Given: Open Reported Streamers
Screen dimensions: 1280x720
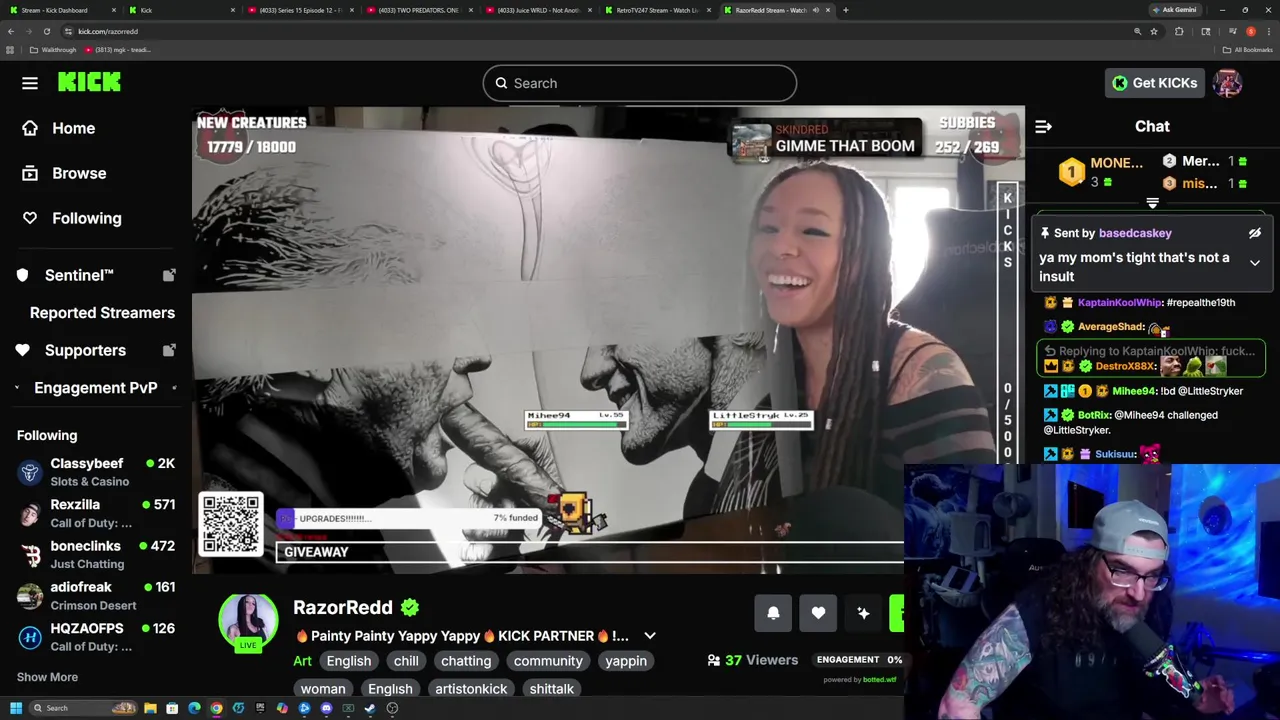Looking at the screenshot, I should pyautogui.click(x=102, y=312).
